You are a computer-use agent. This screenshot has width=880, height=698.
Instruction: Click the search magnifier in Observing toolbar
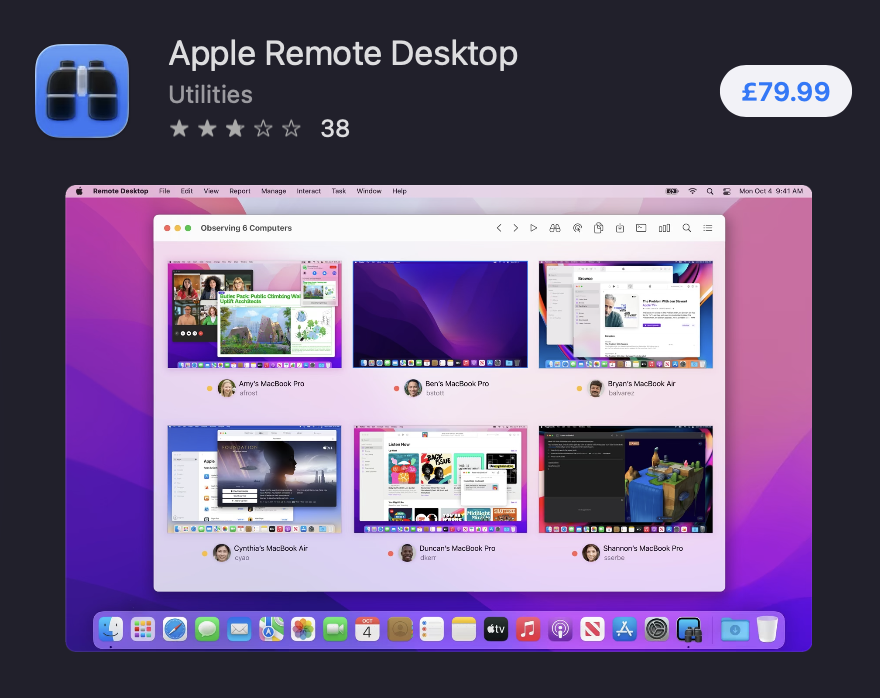tap(686, 228)
